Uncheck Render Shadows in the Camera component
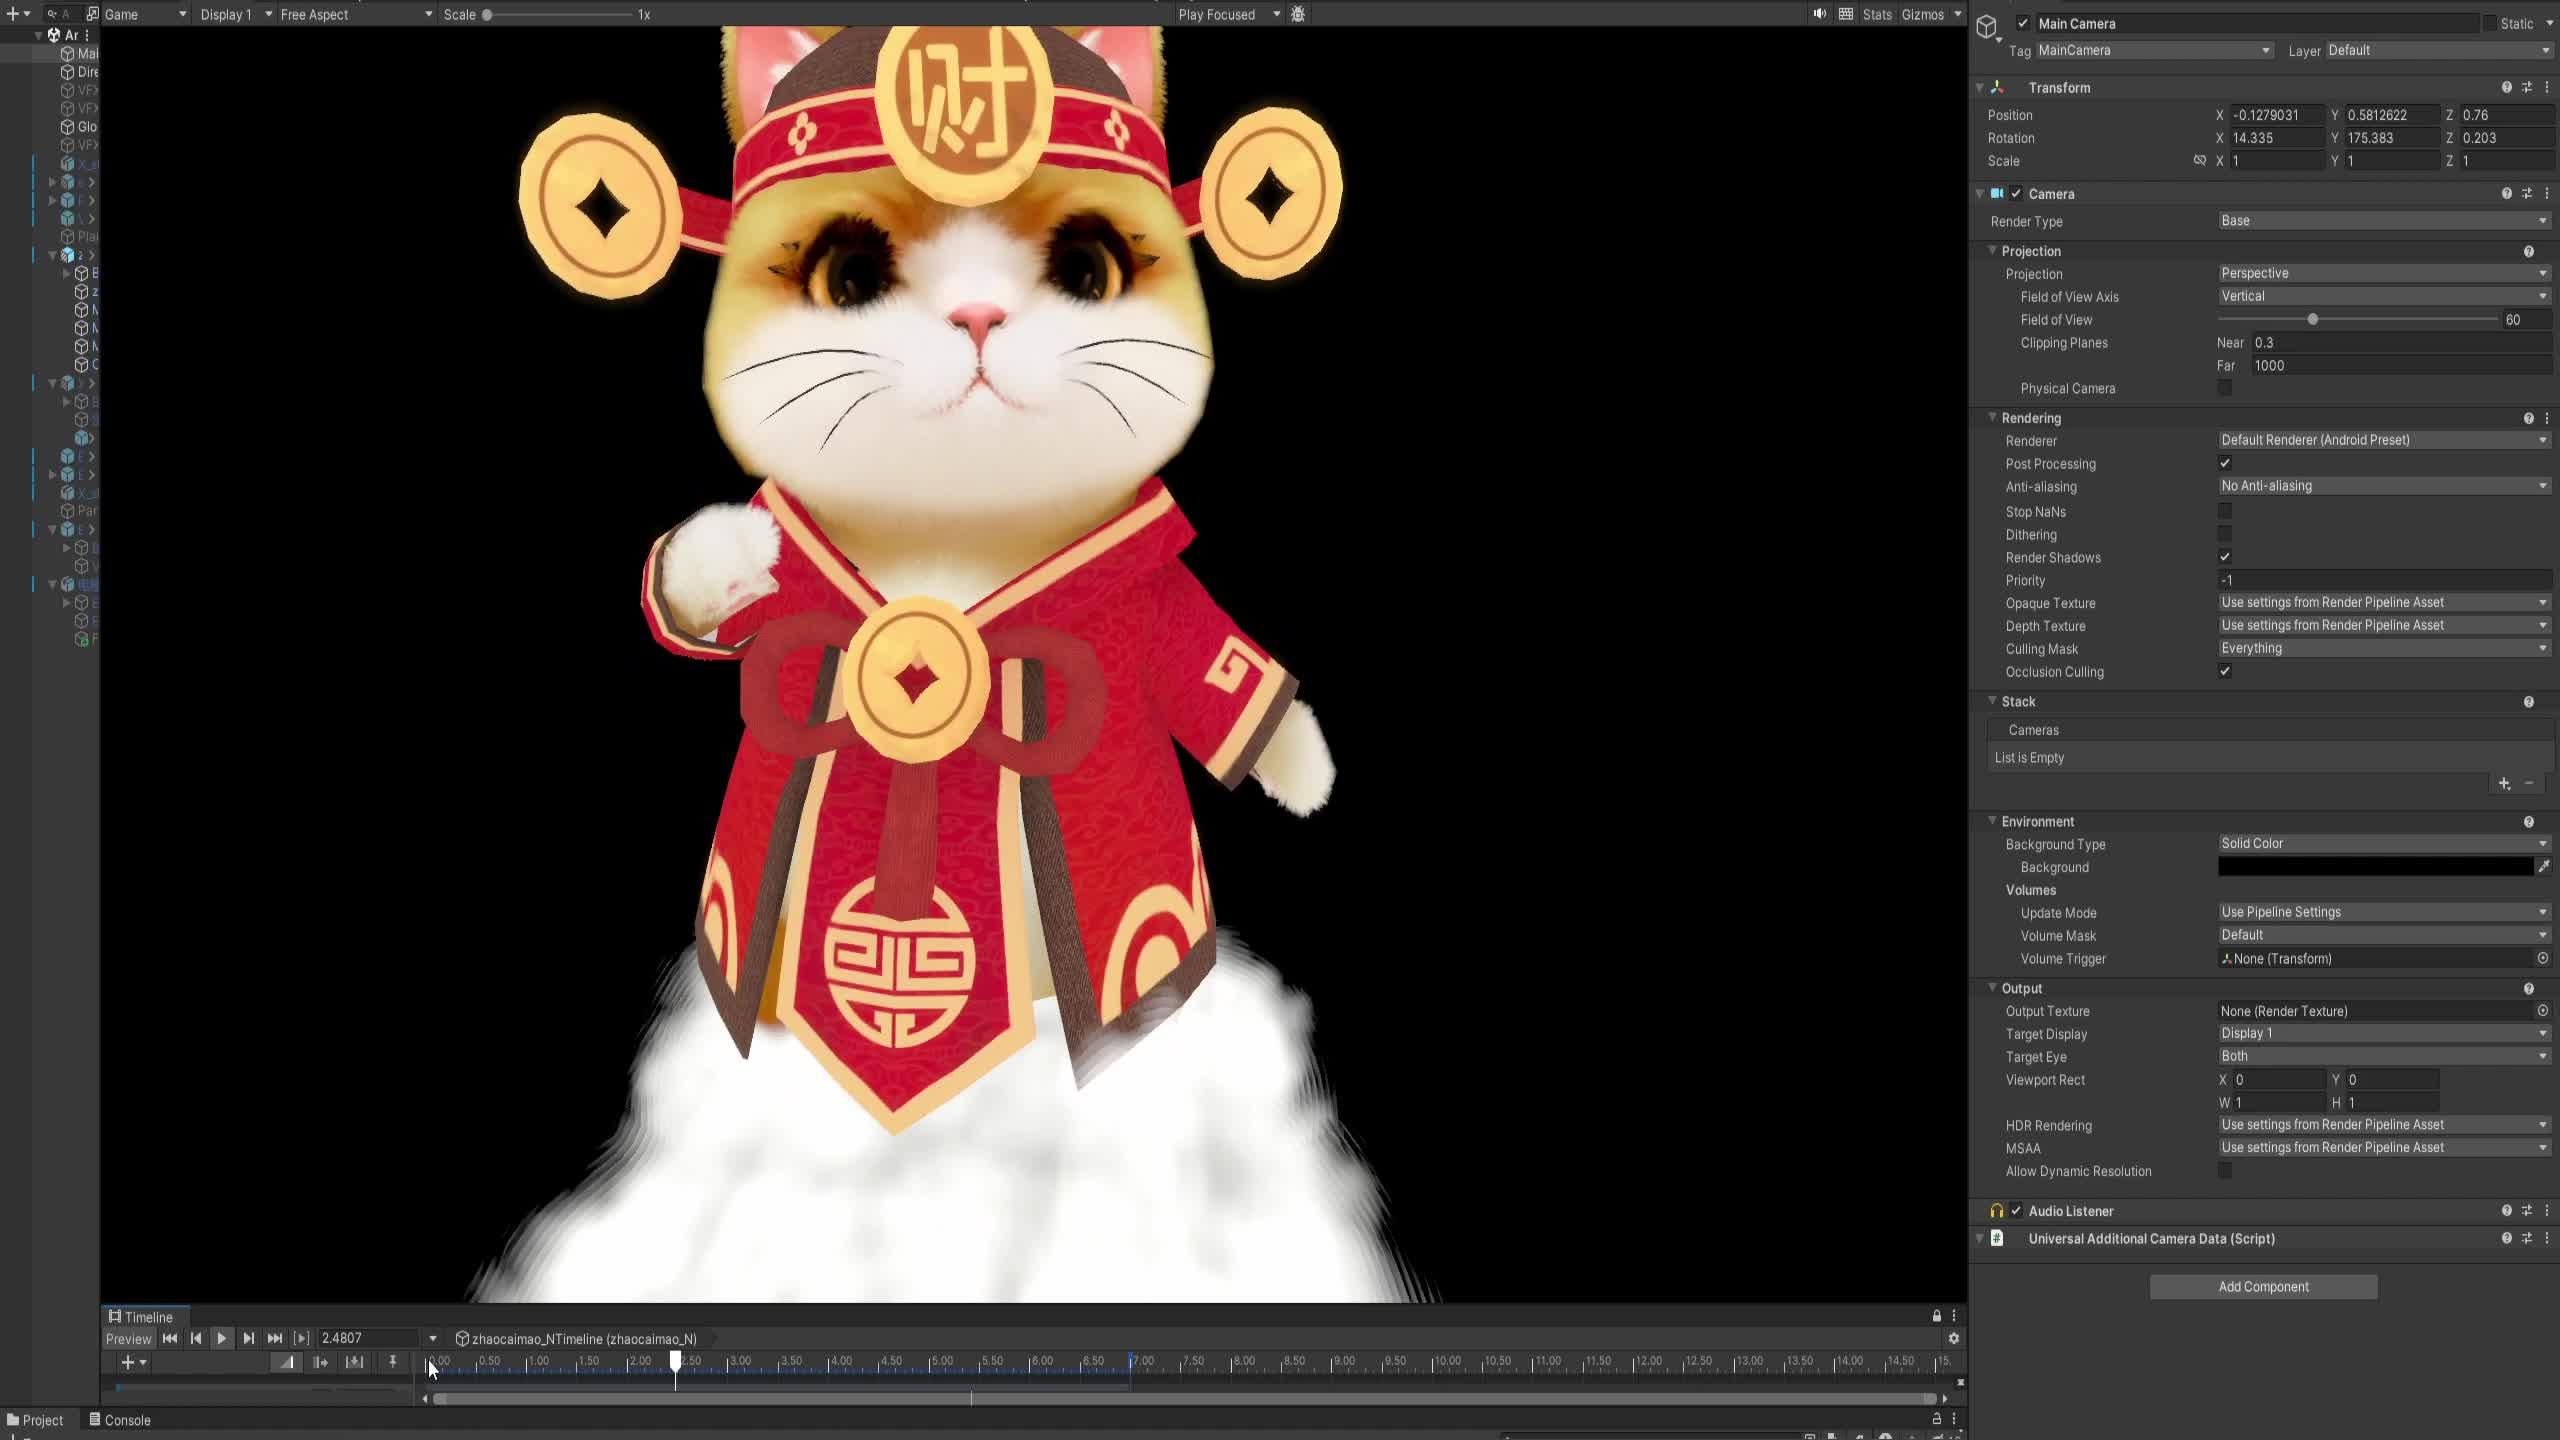2560x1440 pixels. [2226, 557]
